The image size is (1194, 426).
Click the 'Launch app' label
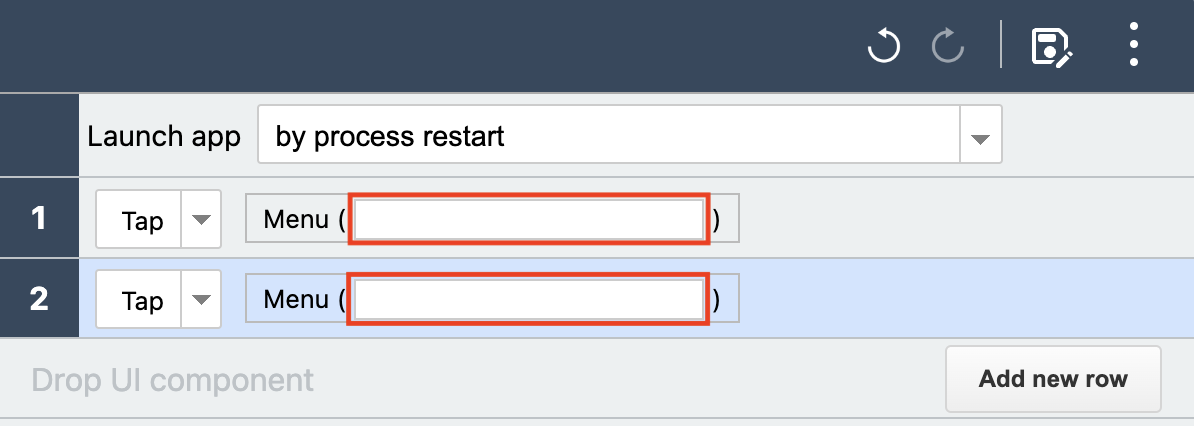164,136
